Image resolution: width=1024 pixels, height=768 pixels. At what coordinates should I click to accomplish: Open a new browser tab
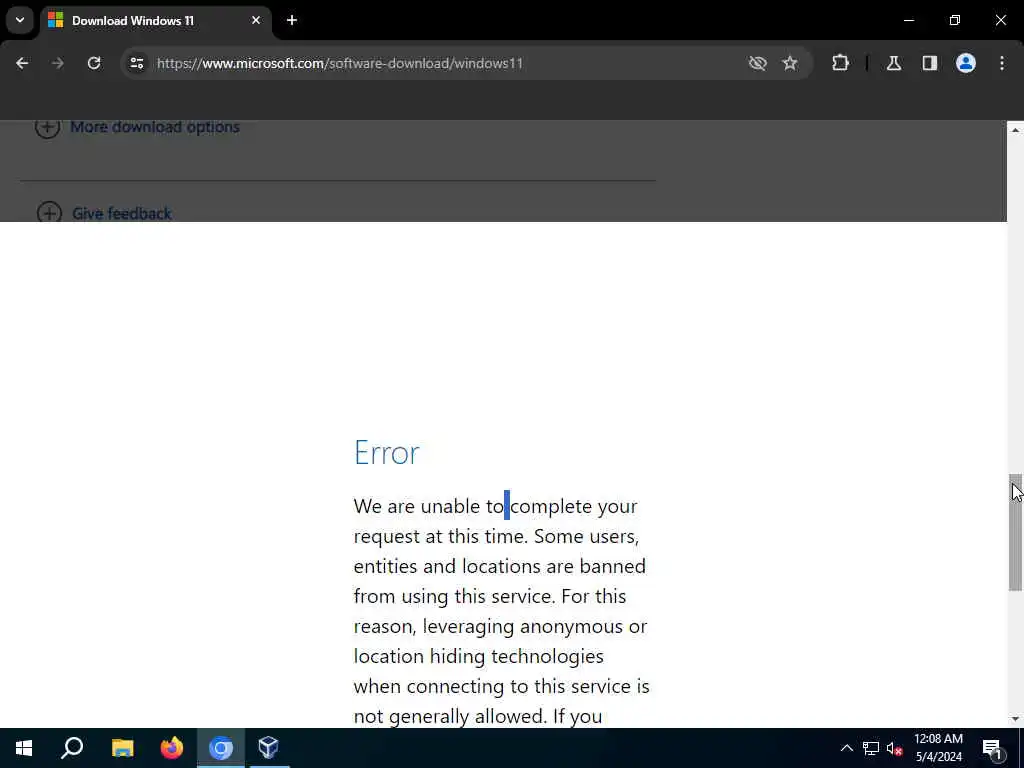pyautogui.click(x=292, y=20)
